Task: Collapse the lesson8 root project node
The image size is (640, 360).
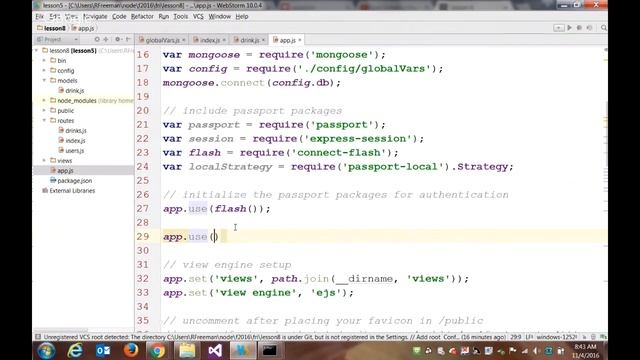Action: pyautogui.click(x=37, y=51)
